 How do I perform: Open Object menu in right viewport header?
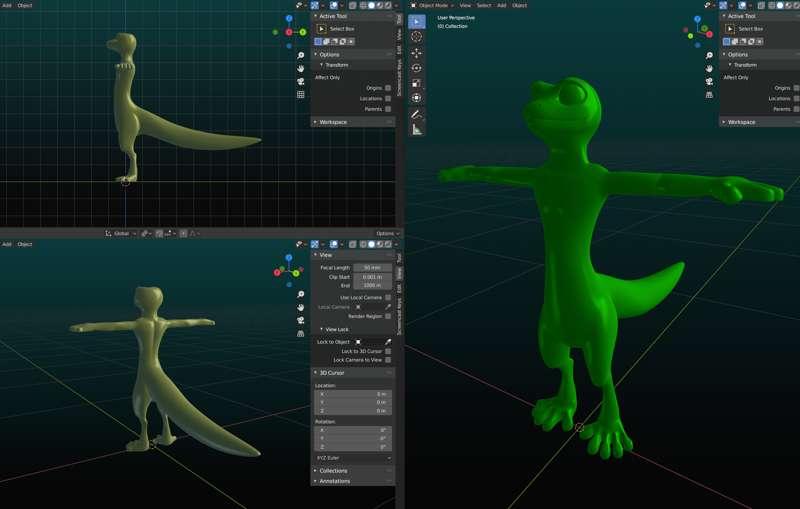[x=519, y=5]
